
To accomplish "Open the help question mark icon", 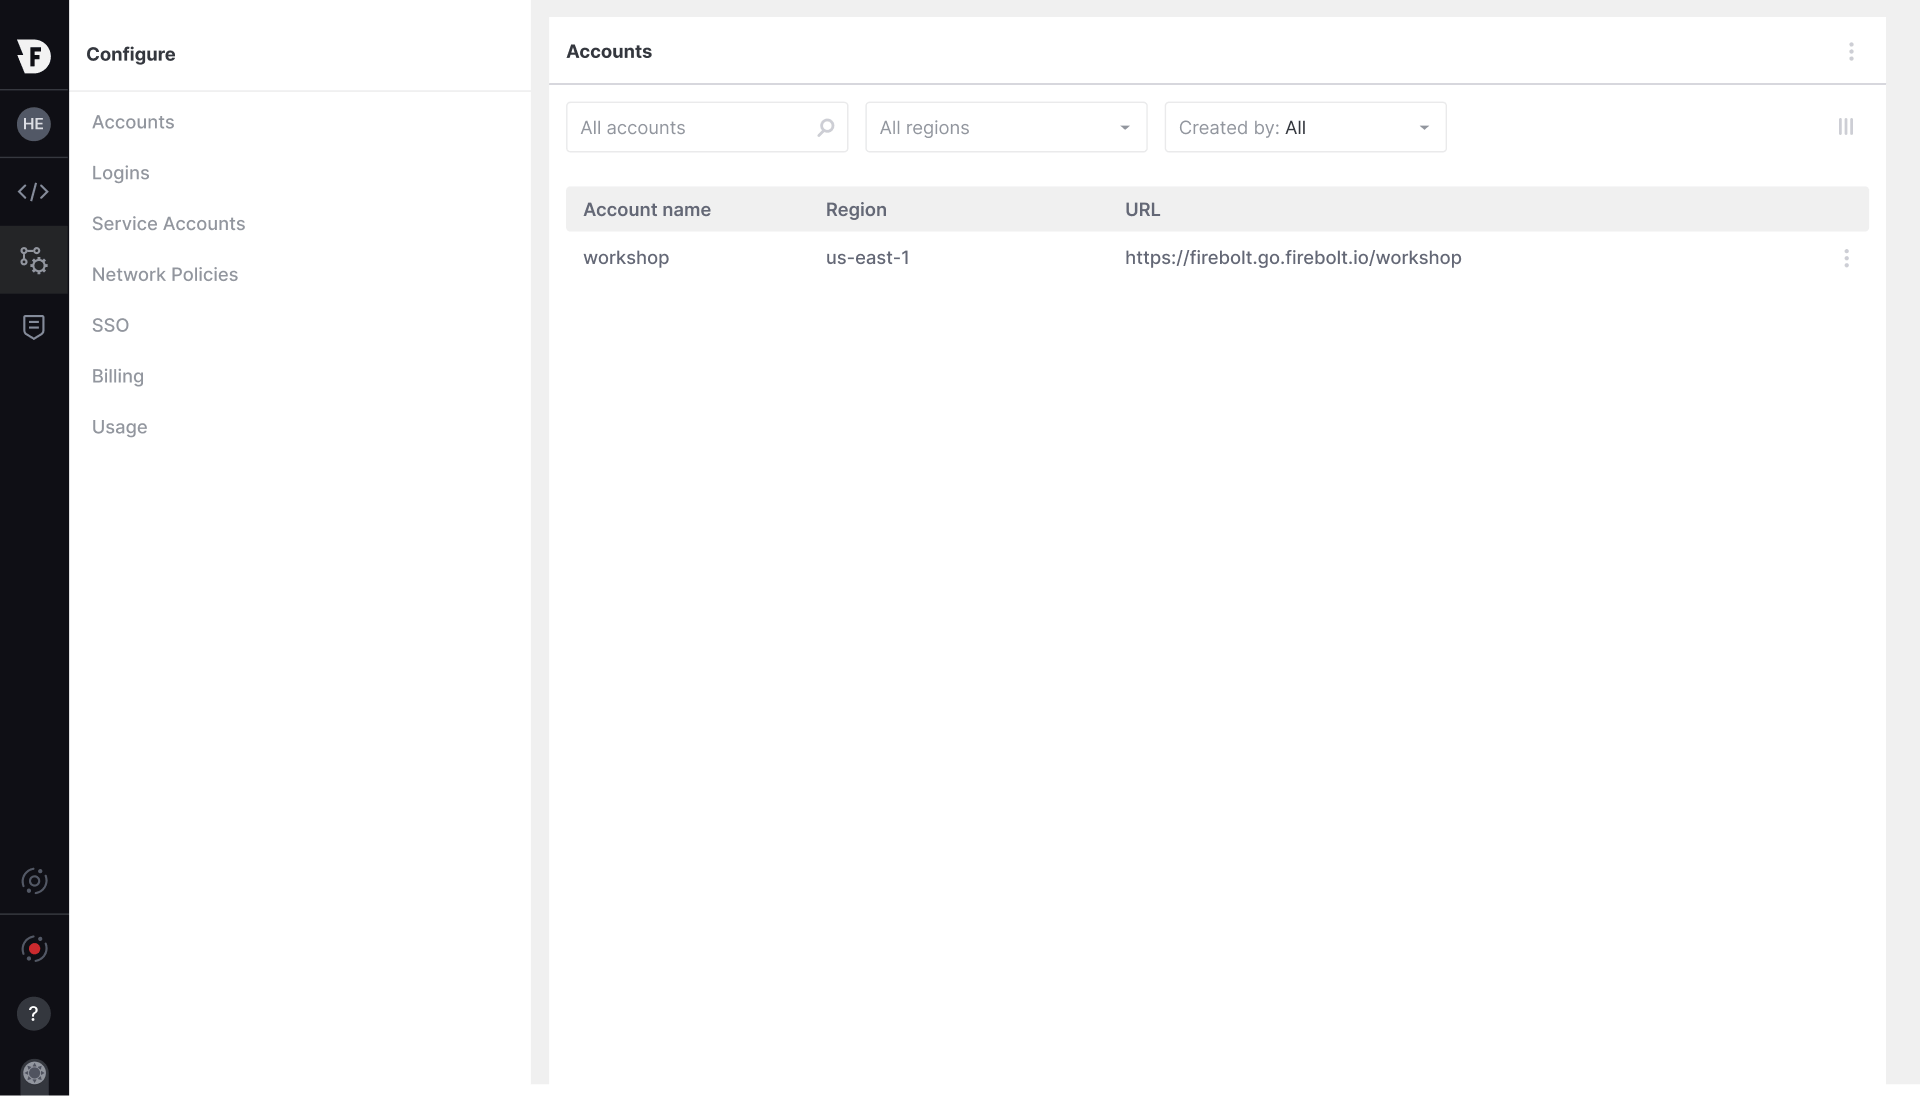I will pos(34,1014).
